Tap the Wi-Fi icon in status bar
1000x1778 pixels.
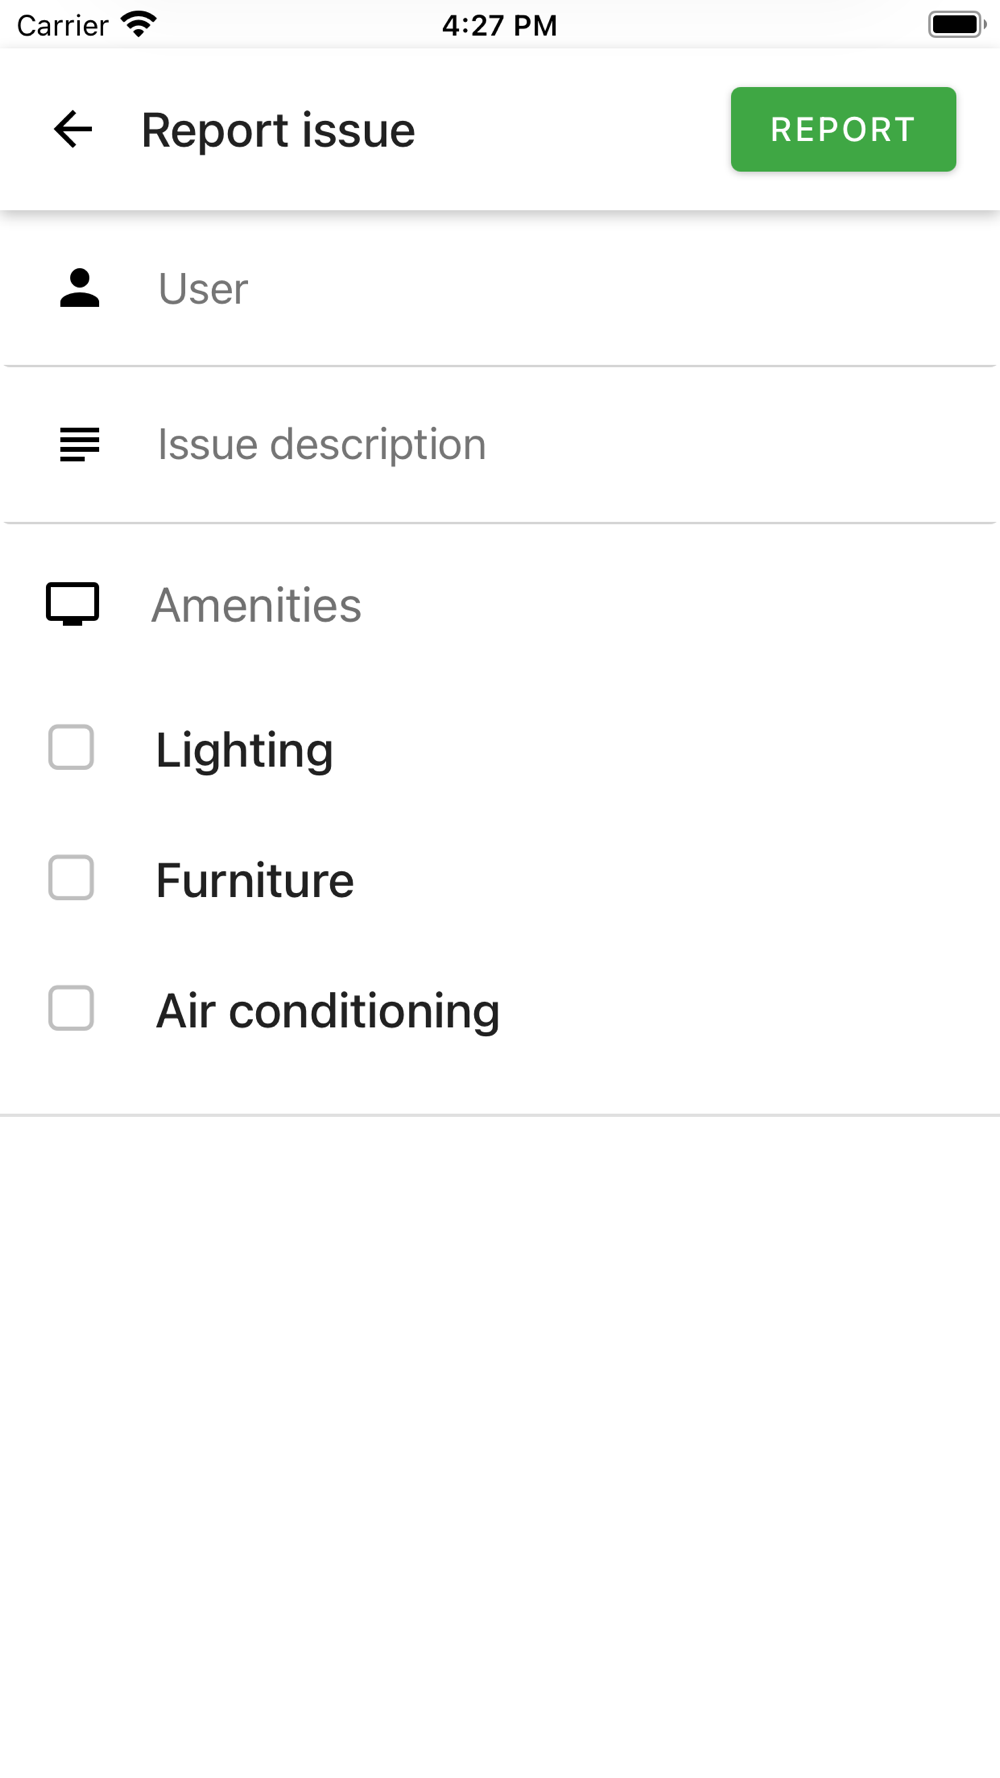(x=138, y=24)
